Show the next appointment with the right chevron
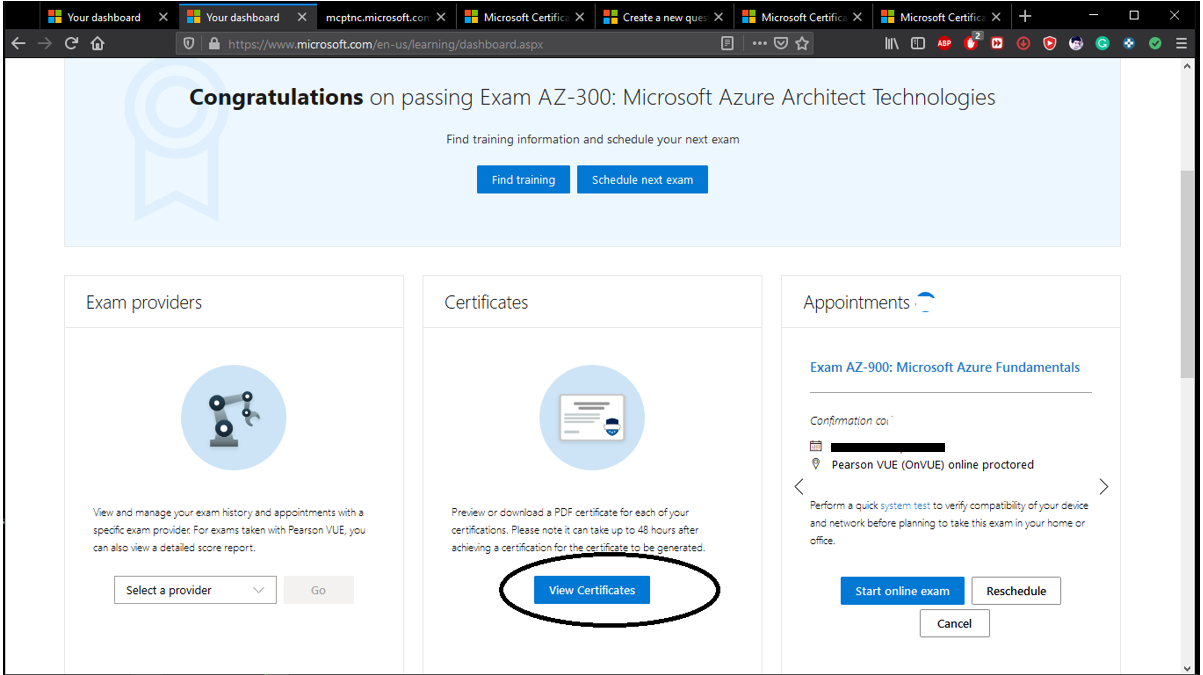The image size is (1203, 675). pyautogui.click(x=1104, y=487)
